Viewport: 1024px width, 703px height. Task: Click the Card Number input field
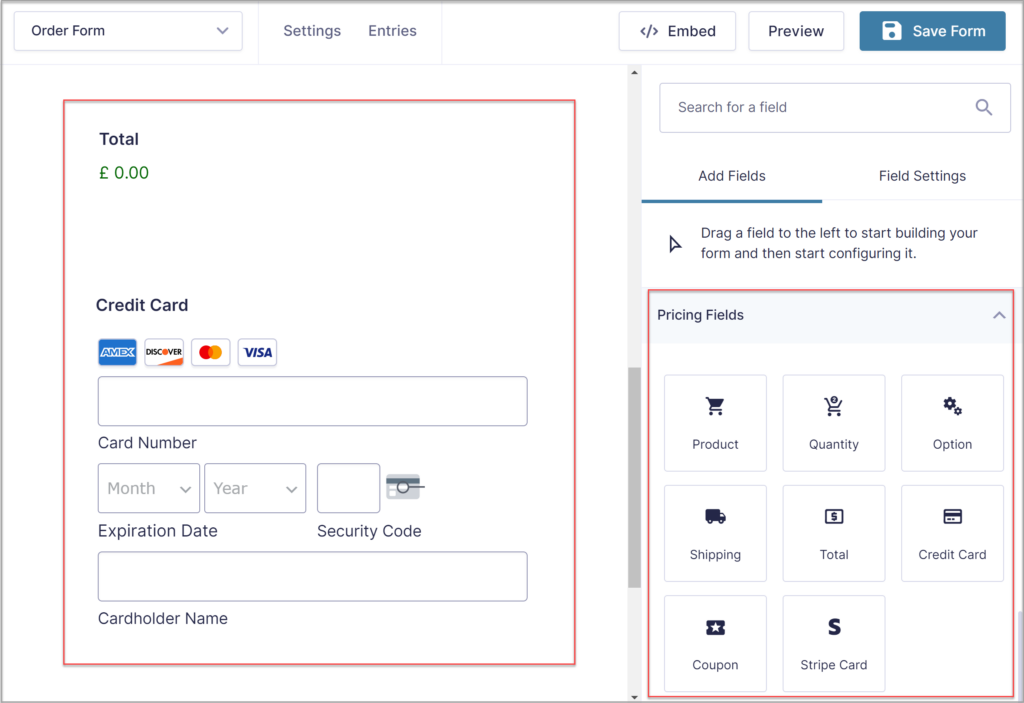pyautogui.click(x=312, y=401)
